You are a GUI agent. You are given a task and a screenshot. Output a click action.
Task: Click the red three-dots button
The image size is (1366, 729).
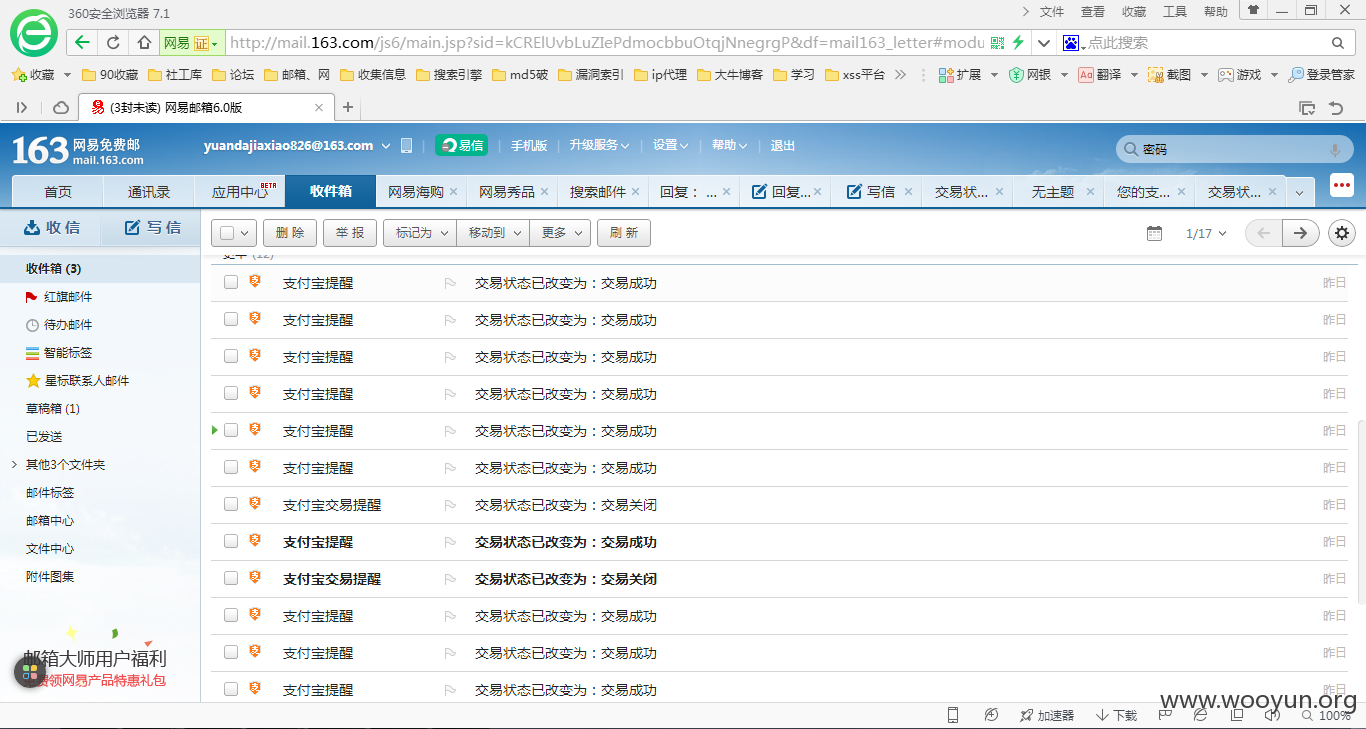point(1342,186)
